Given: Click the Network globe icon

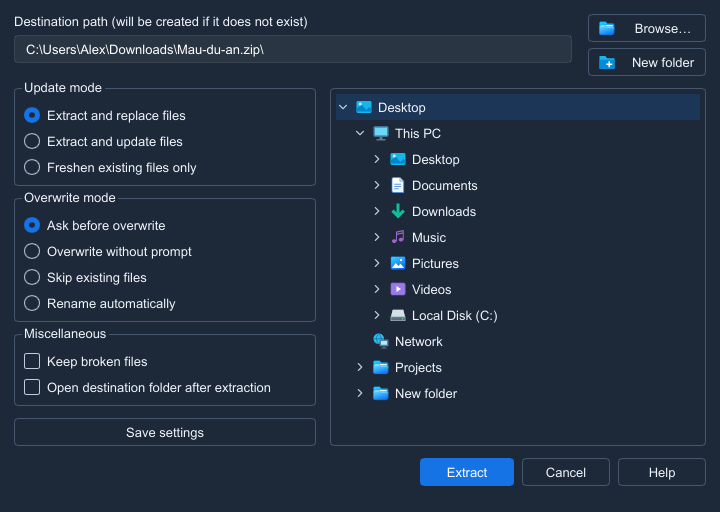Looking at the screenshot, I should [381, 341].
